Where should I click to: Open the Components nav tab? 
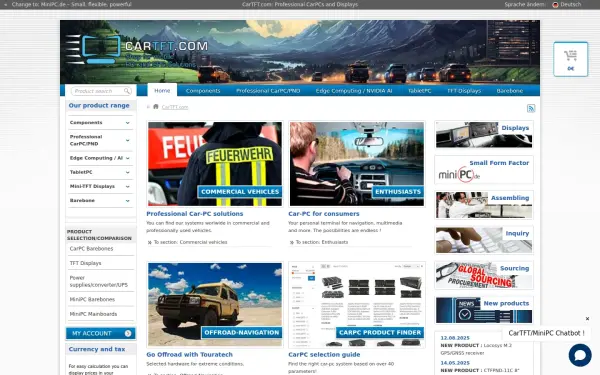pyautogui.click(x=203, y=91)
